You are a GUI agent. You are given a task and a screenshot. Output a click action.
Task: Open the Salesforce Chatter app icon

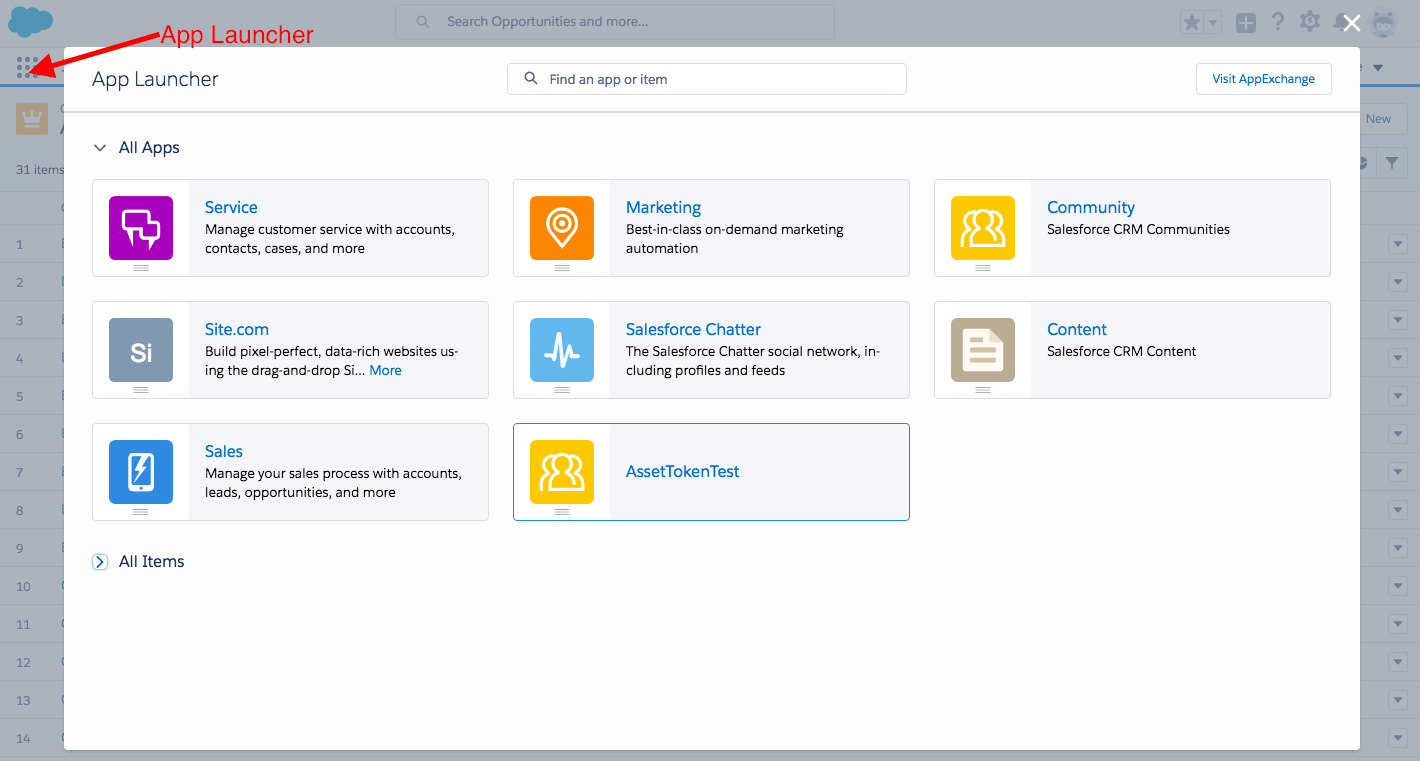(562, 350)
